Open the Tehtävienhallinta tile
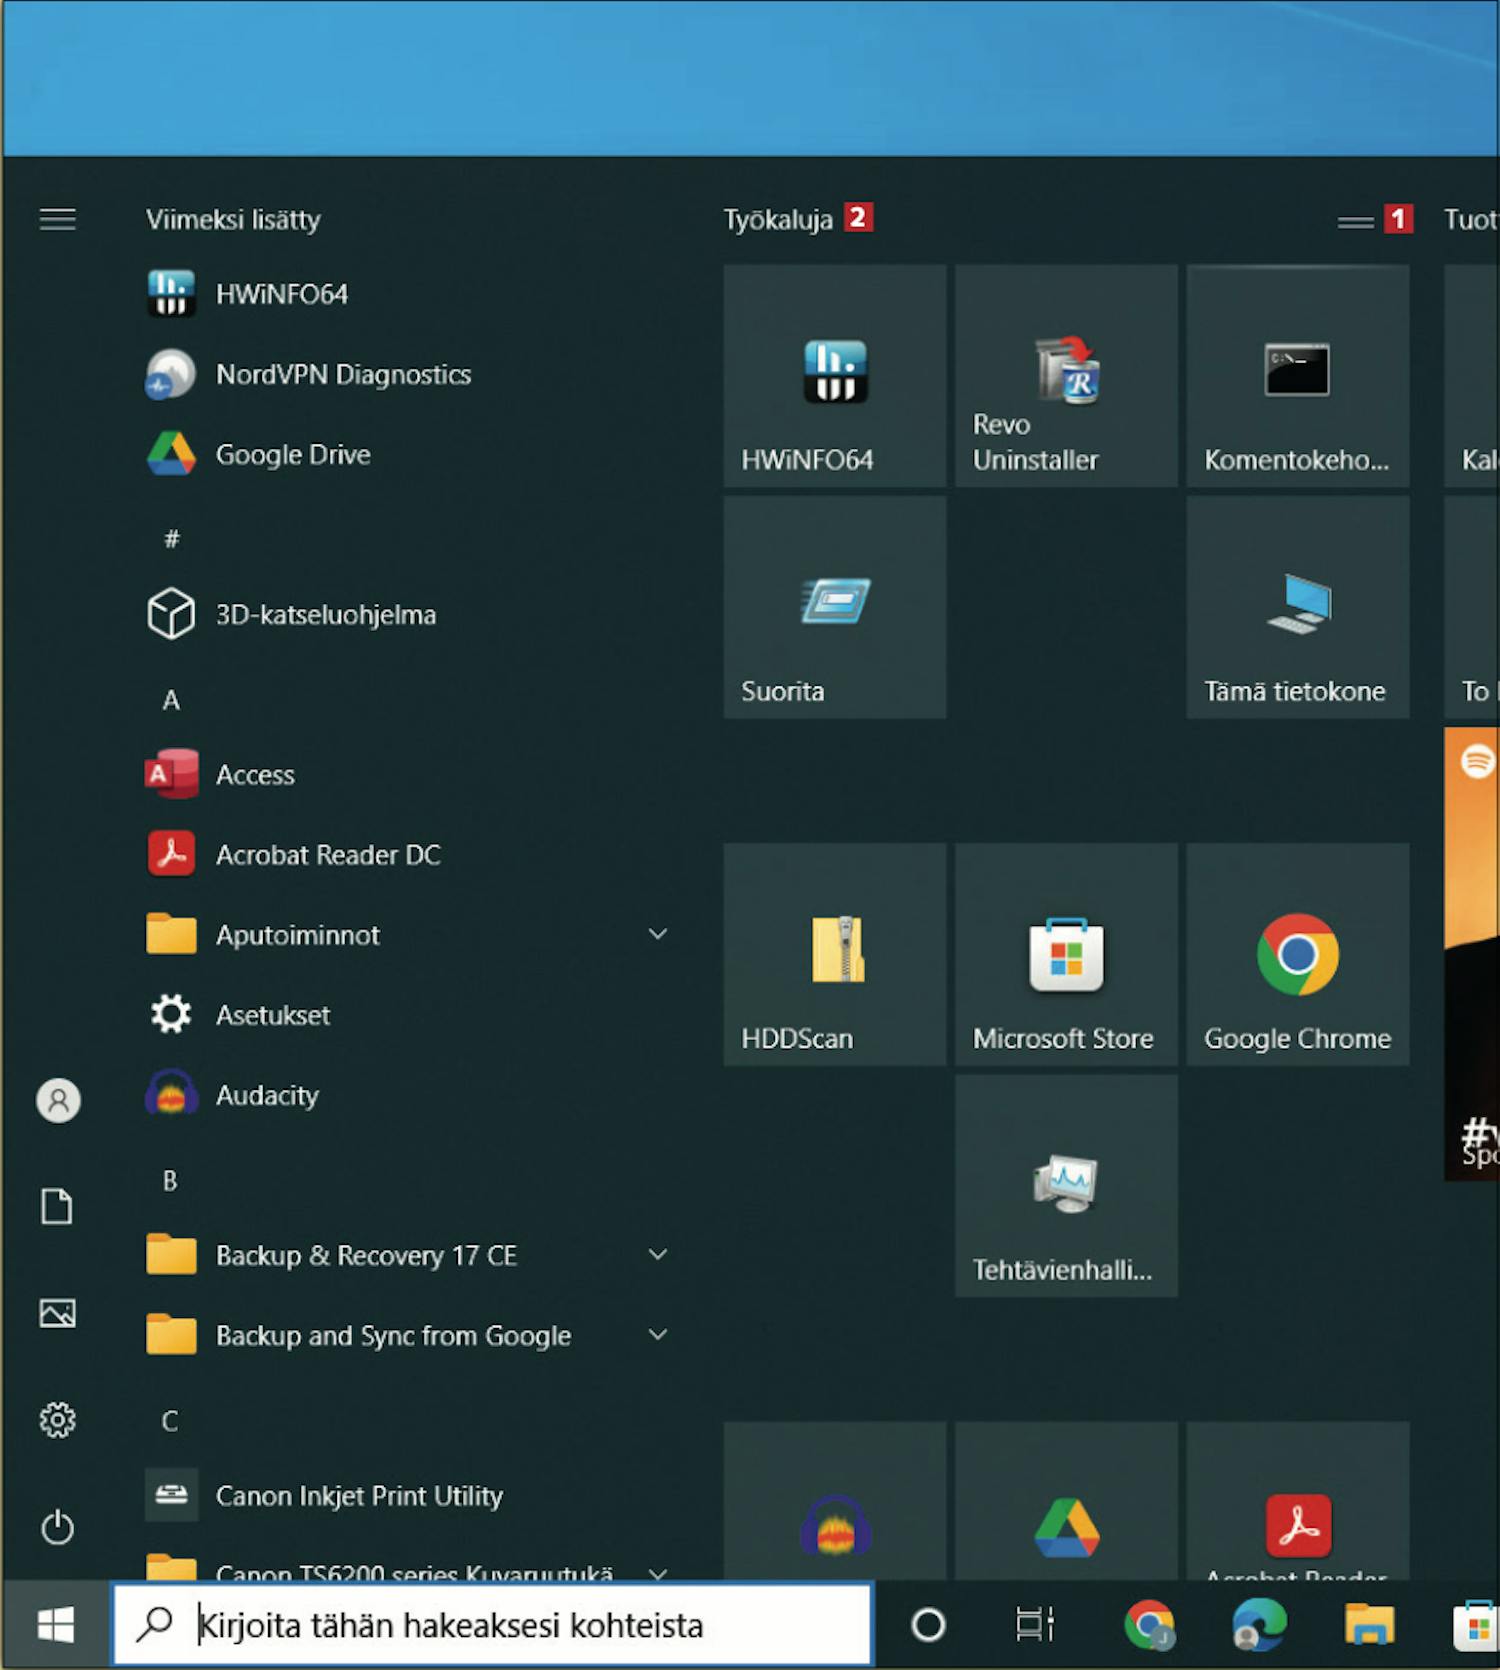1500x1670 pixels. pos(1066,1186)
